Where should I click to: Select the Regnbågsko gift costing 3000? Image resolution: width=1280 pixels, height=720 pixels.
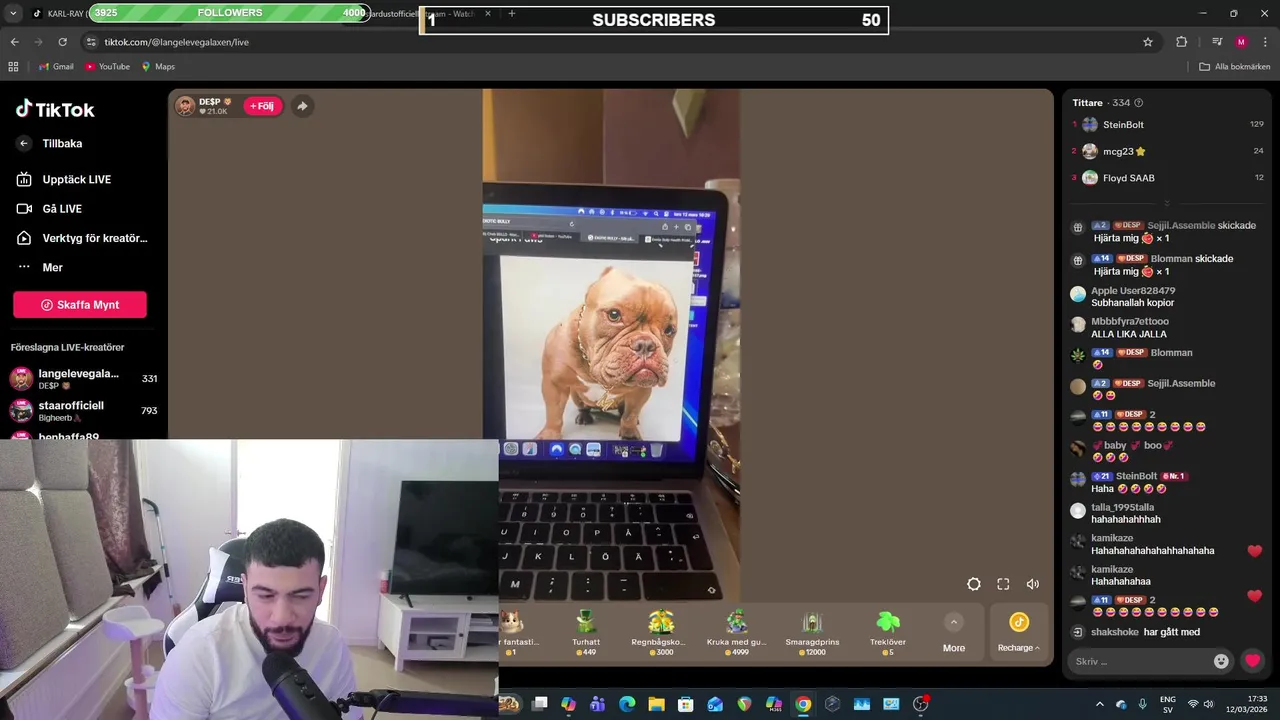point(659,633)
